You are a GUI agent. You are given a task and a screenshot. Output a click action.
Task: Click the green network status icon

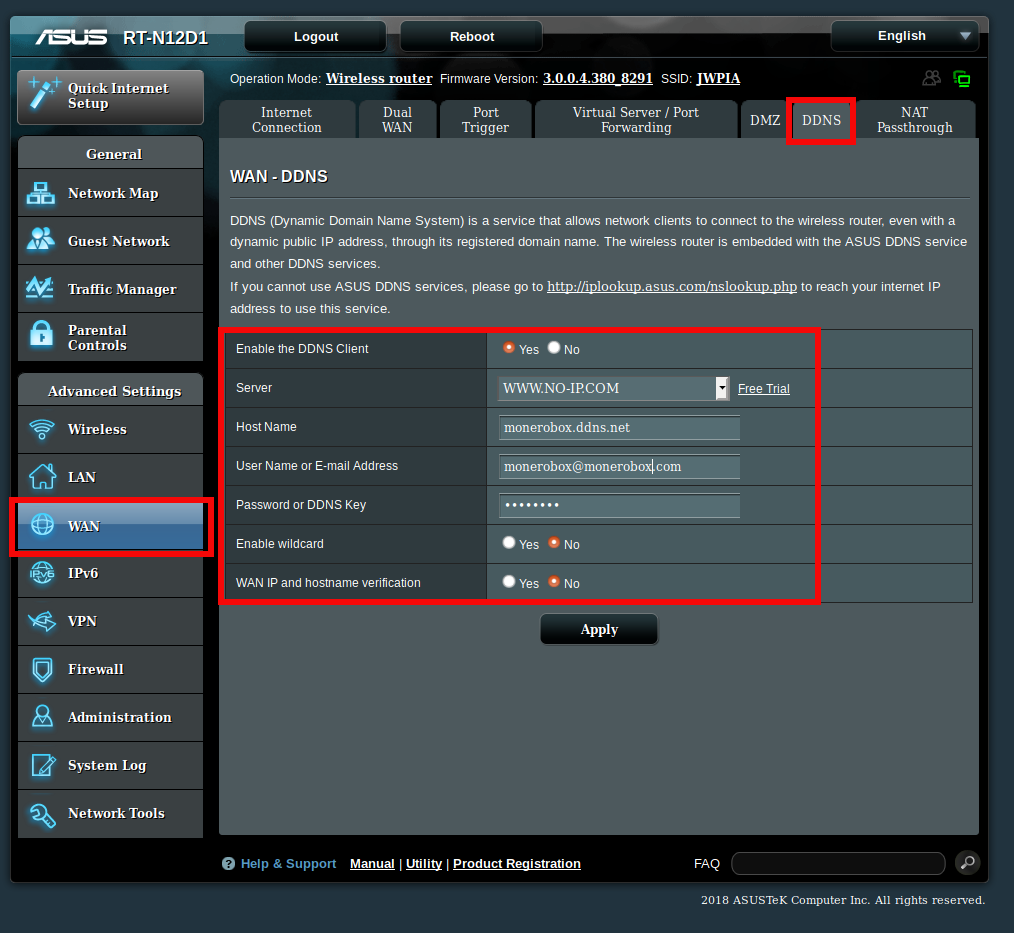[x=962, y=79]
